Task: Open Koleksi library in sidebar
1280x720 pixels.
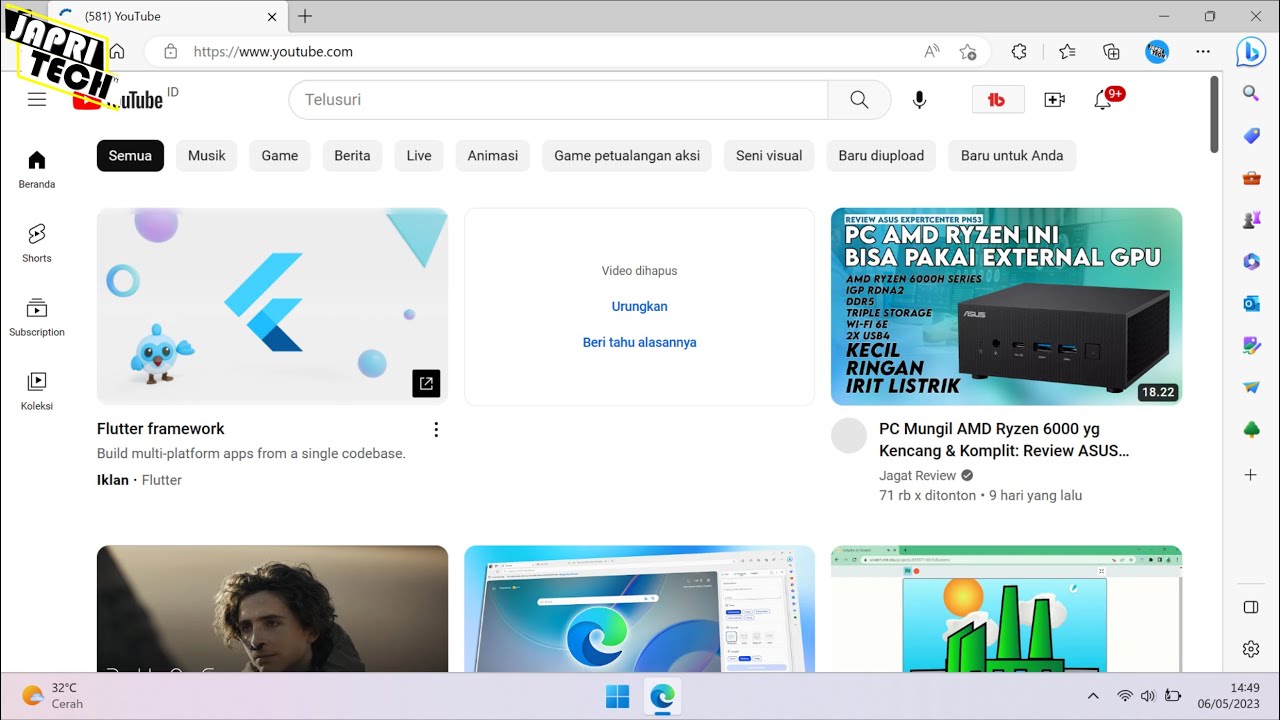Action: pyautogui.click(x=37, y=391)
